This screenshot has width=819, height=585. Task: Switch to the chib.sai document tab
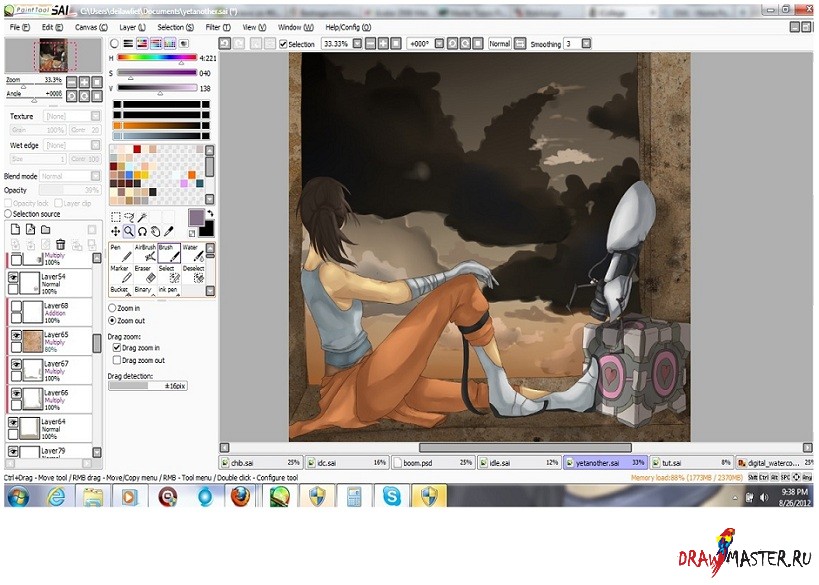(x=261, y=463)
